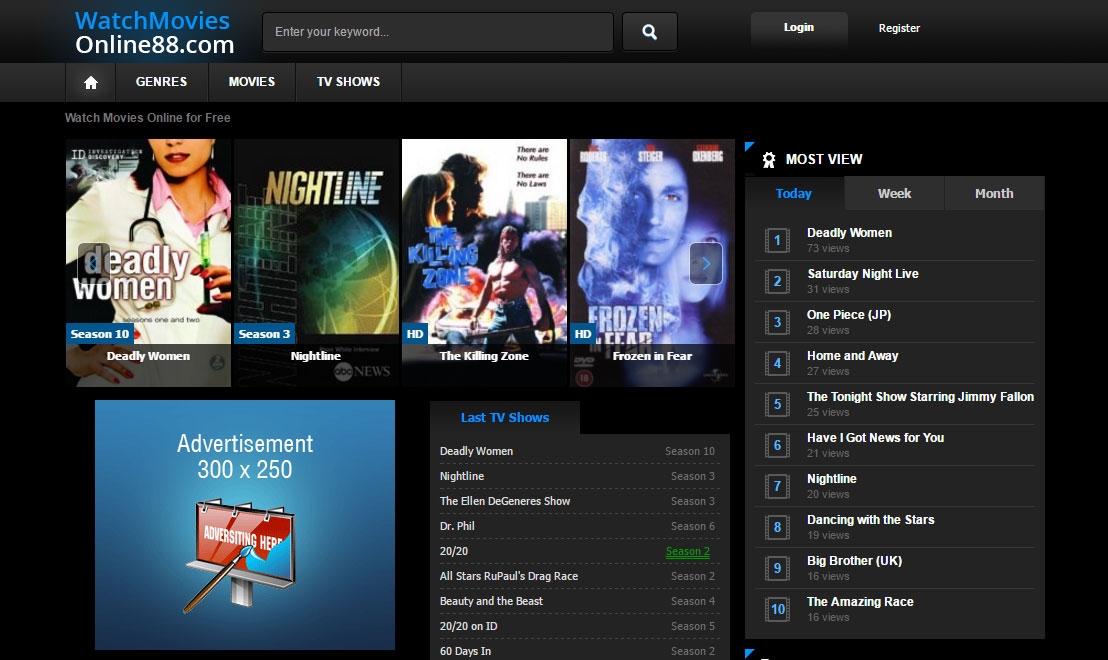The width and height of the screenshot is (1108, 660).
Task: Click Season 3 badge on Nightline poster
Action: tap(264, 334)
